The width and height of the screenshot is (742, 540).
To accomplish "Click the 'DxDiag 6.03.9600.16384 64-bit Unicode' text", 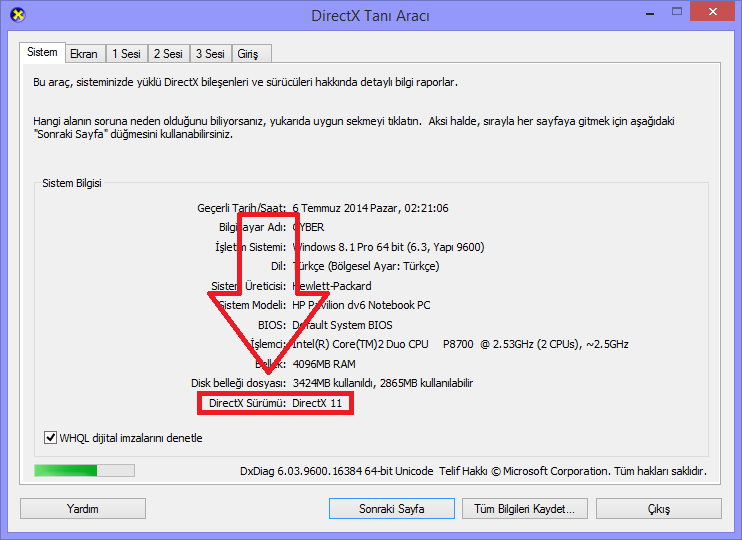I will coord(336,471).
